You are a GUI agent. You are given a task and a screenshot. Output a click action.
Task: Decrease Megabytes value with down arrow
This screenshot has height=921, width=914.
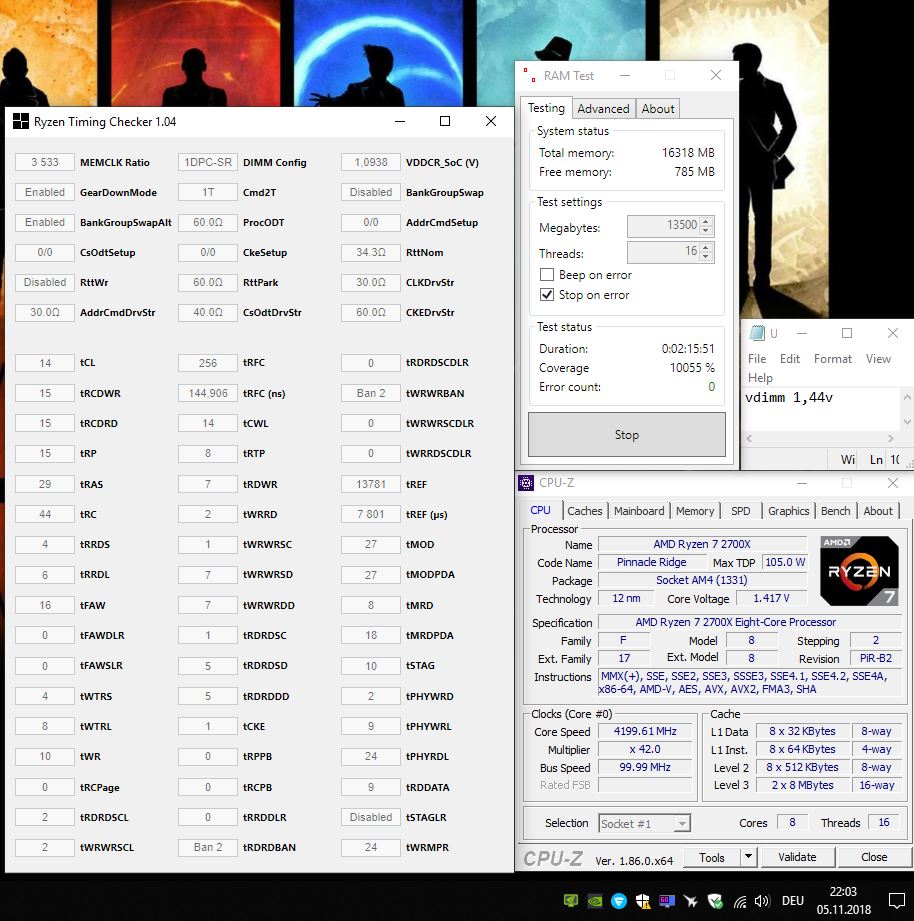coord(706,230)
